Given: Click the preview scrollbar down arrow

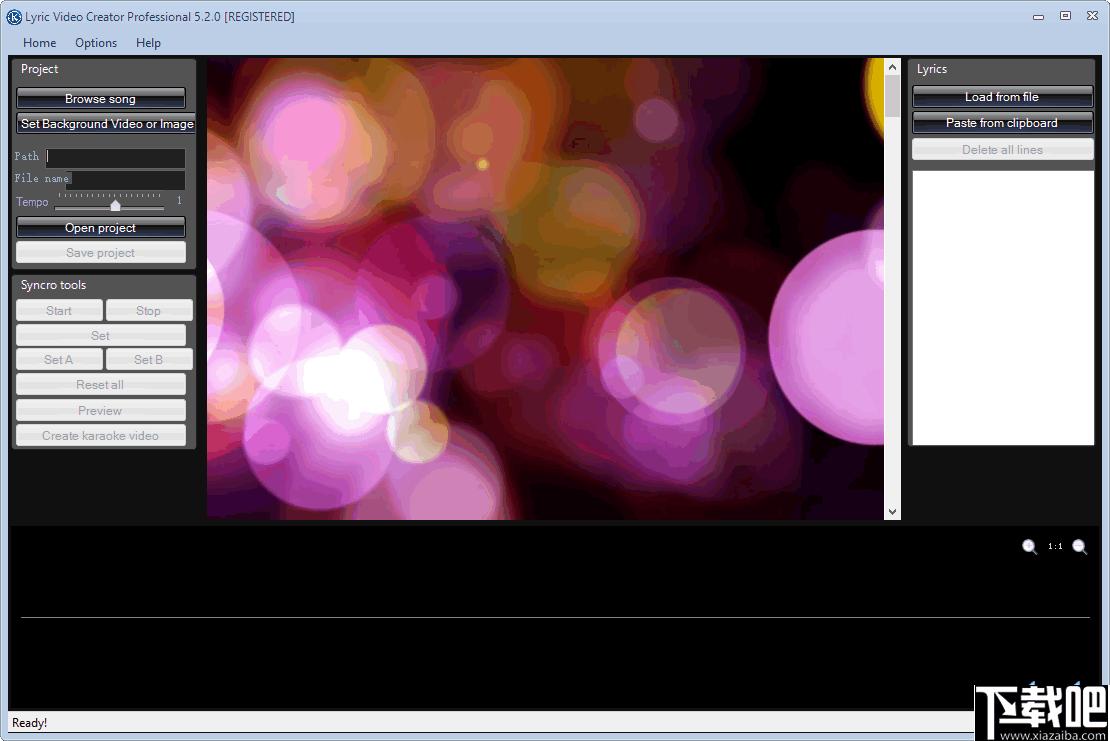Looking at the screenshot, I should point(892,511).
